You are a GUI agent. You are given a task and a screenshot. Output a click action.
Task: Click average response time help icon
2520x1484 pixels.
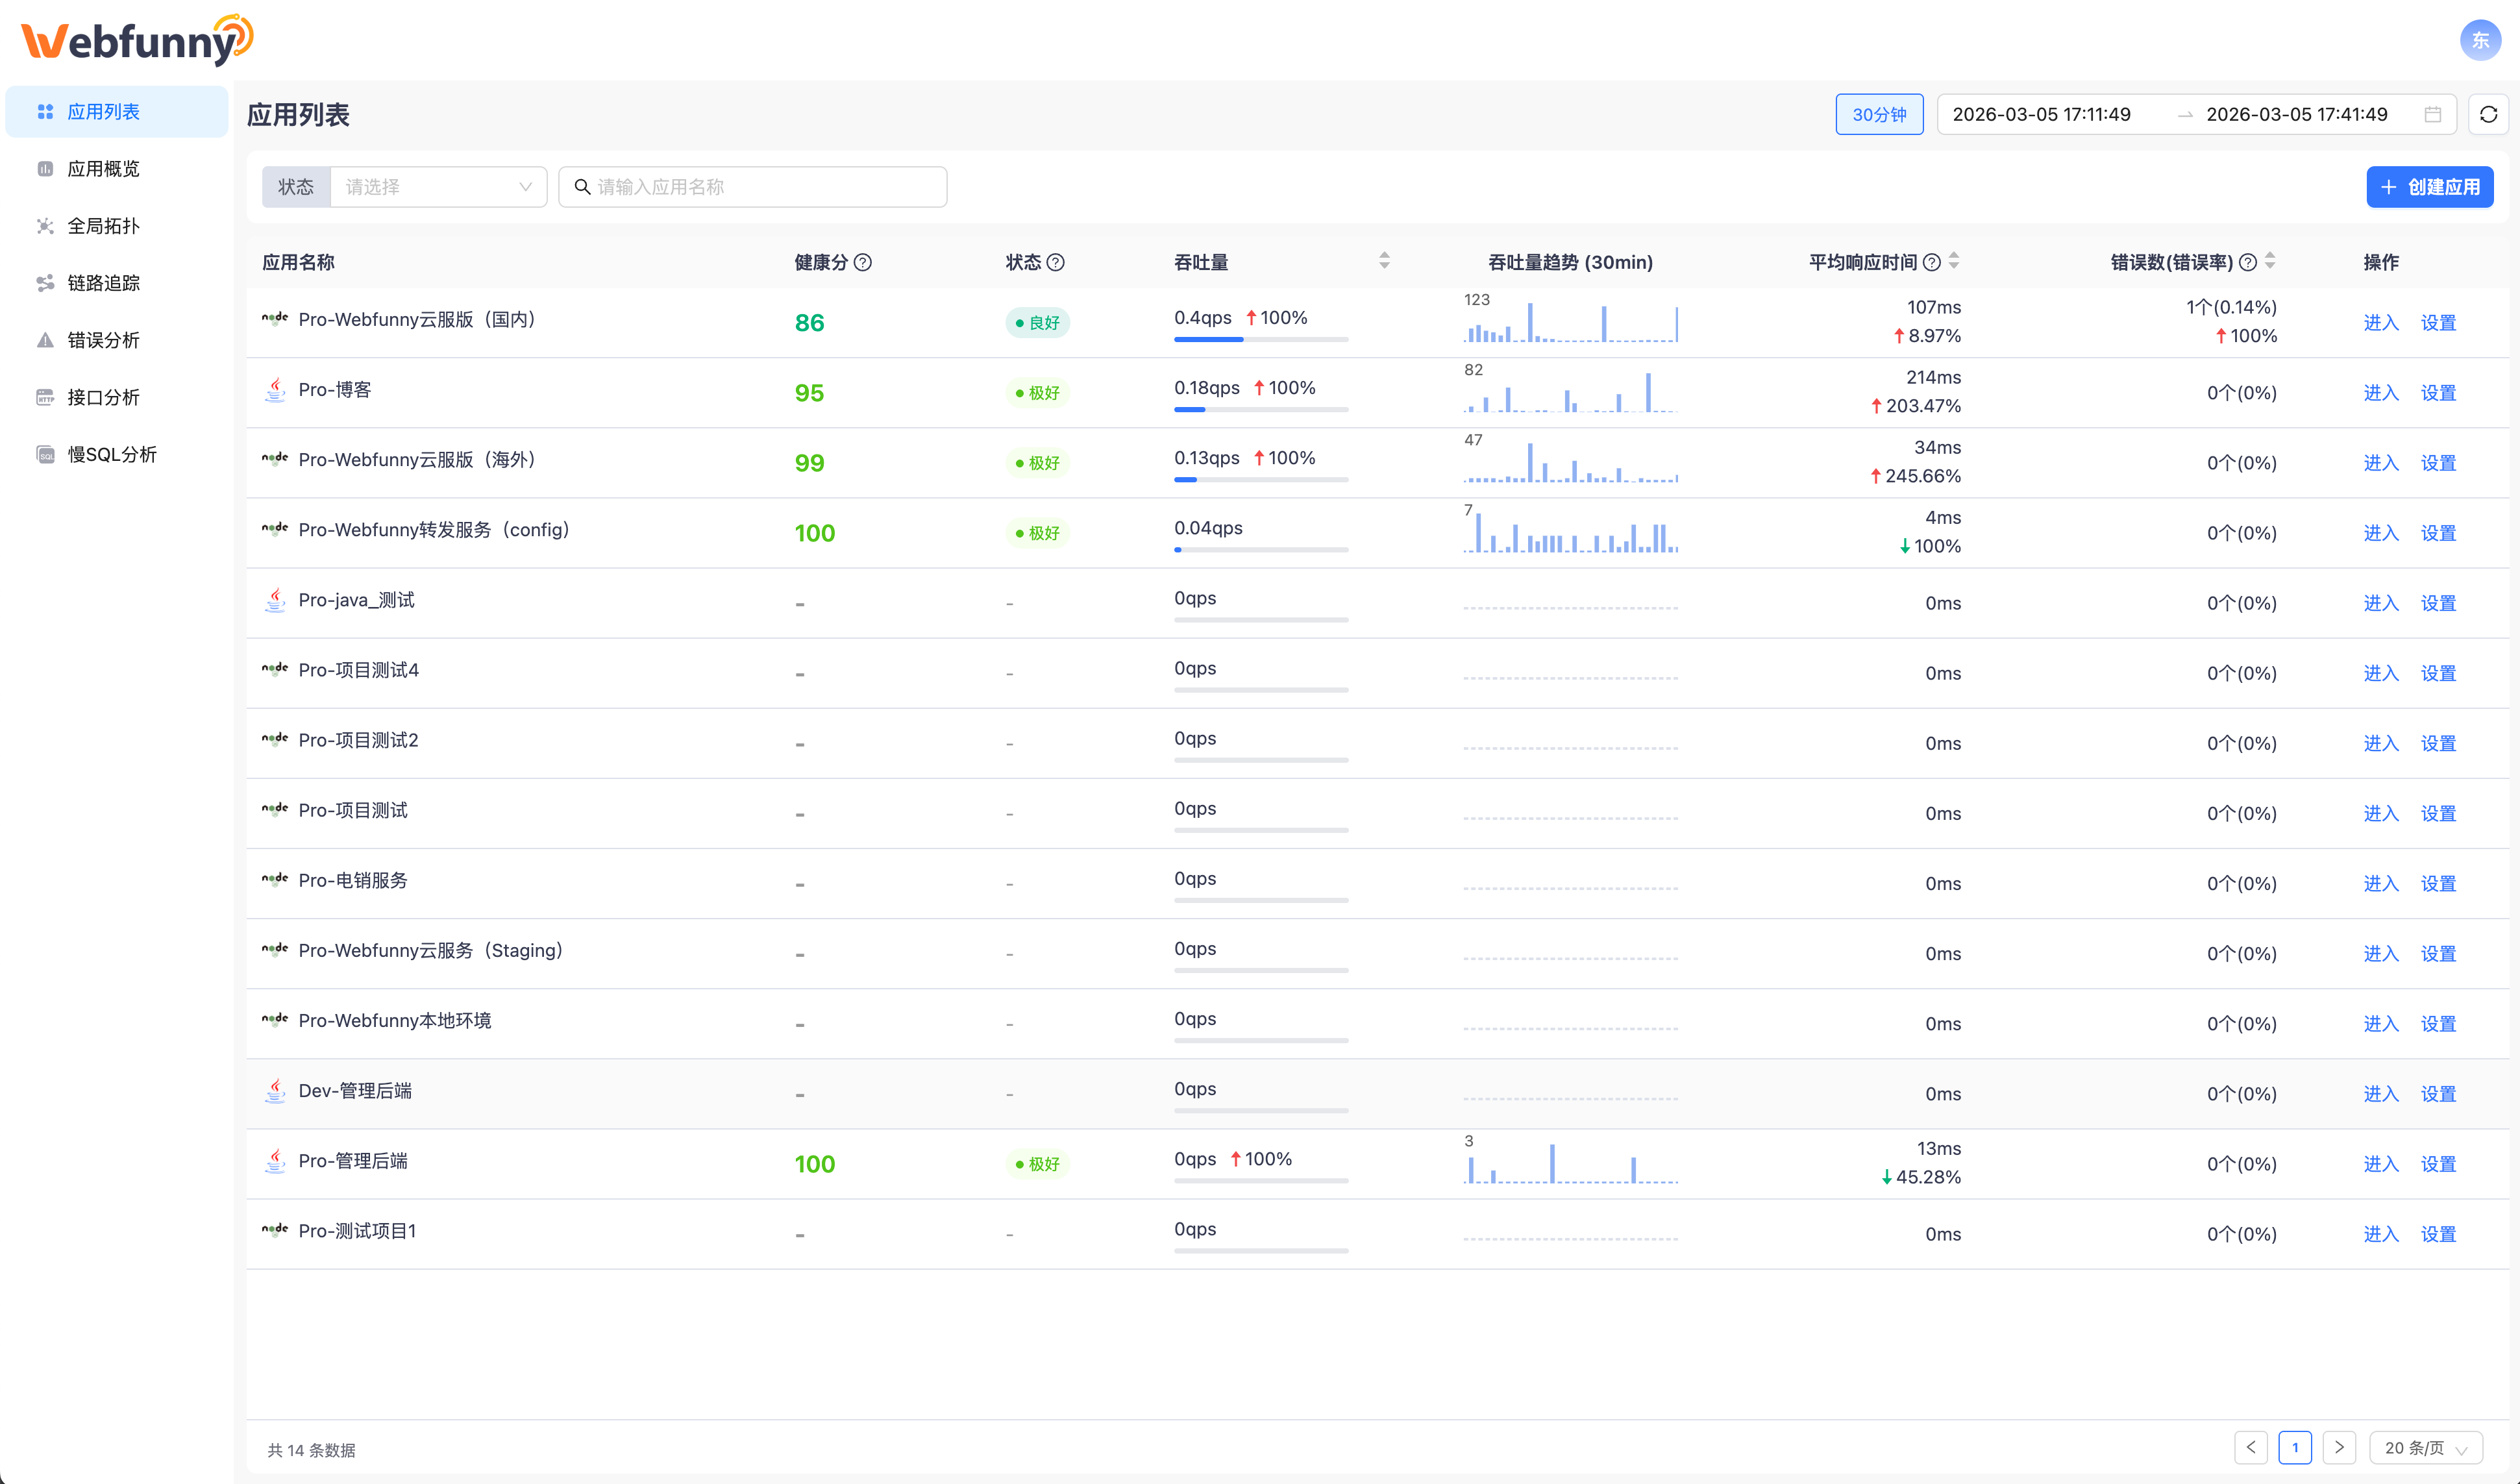1932,262
